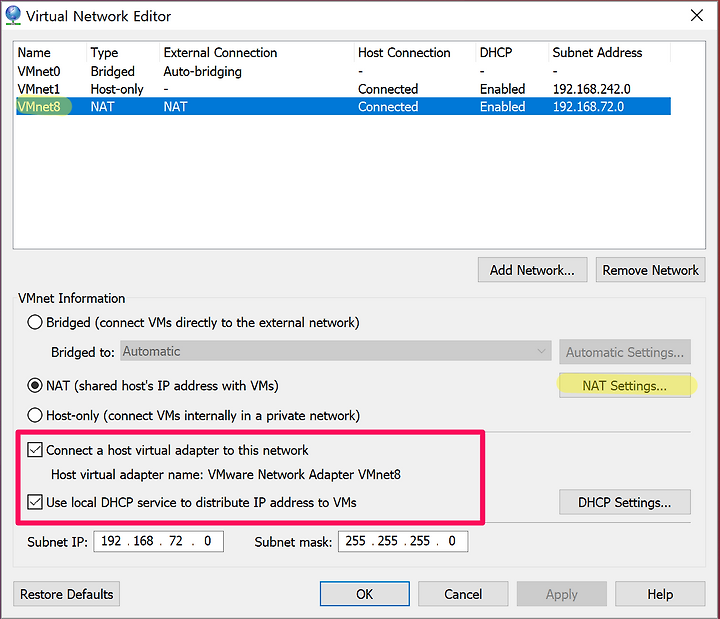Click the Virtual Network Editor globe icon
Image resolution: width=720 pixels, height=619 pixels.
click(13, 15)
